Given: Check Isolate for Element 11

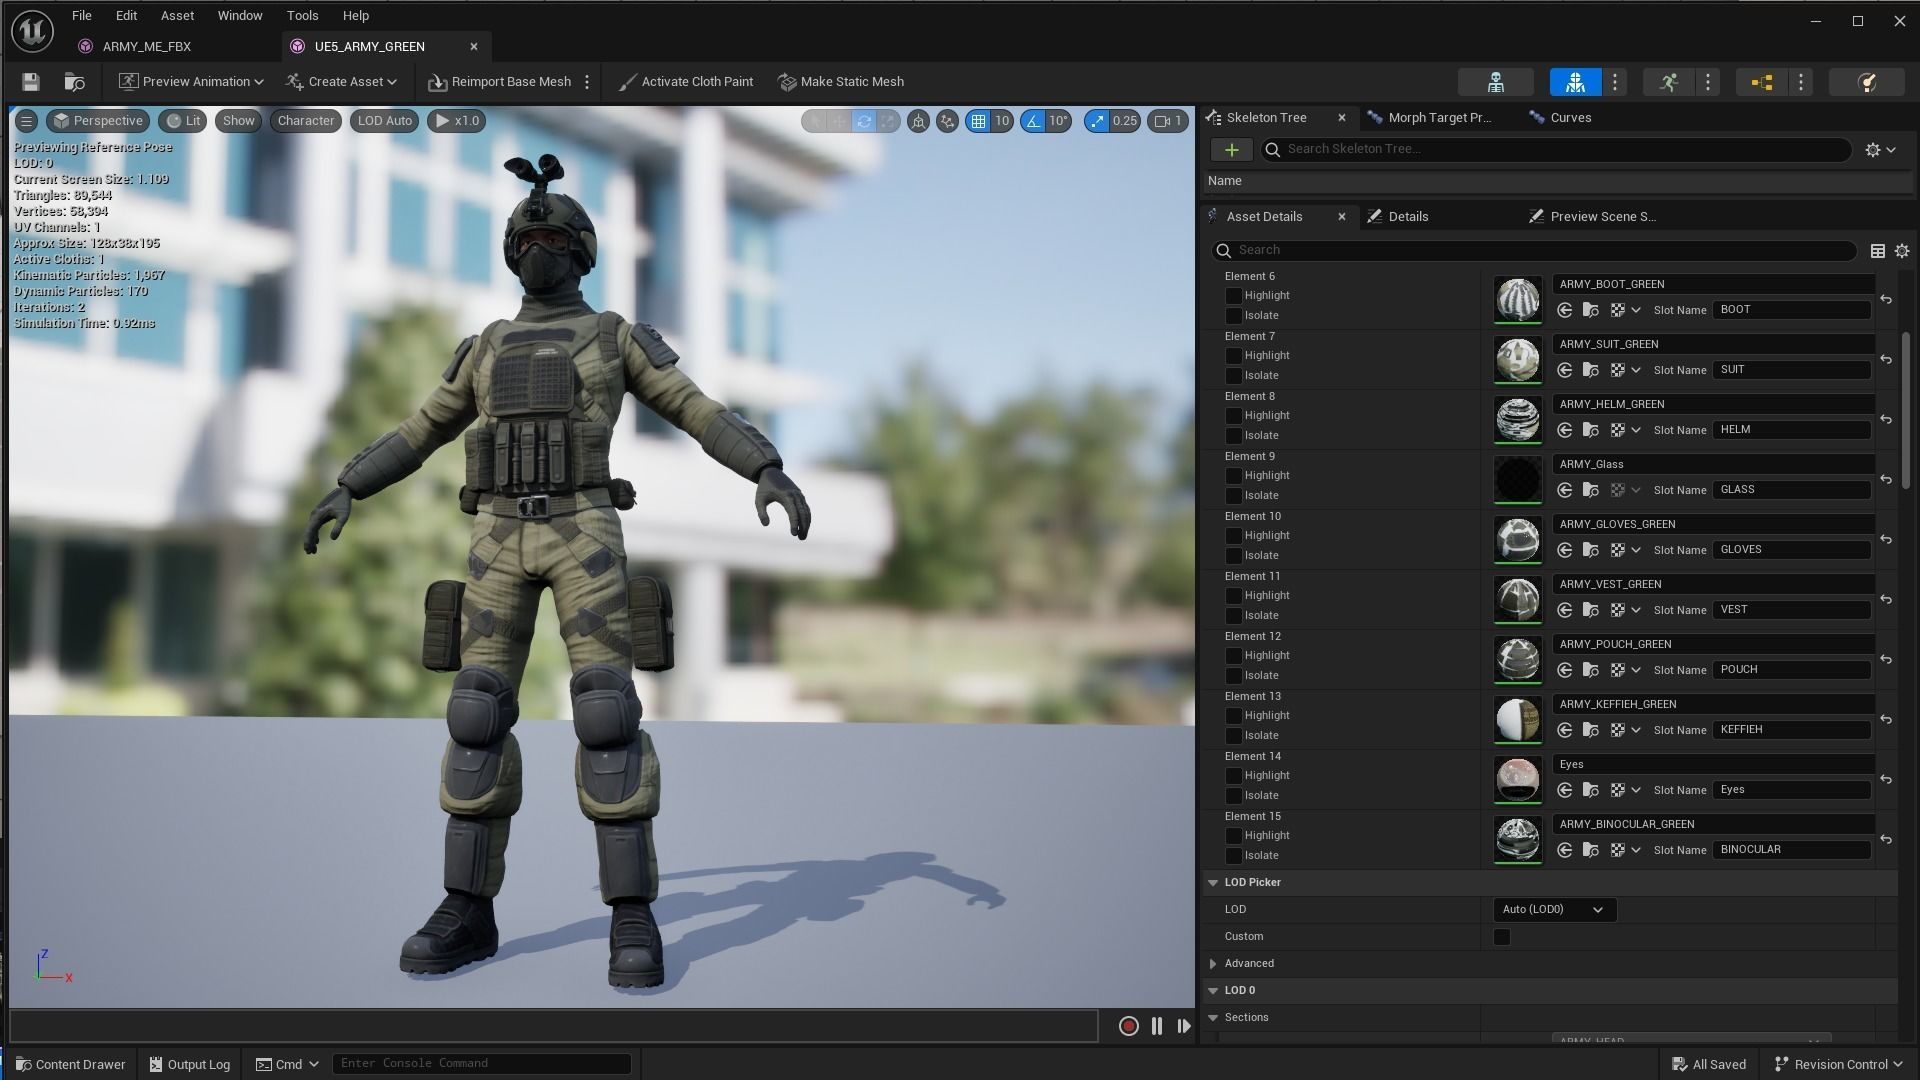Looking at the screenshot, I should coord(1233,616).
